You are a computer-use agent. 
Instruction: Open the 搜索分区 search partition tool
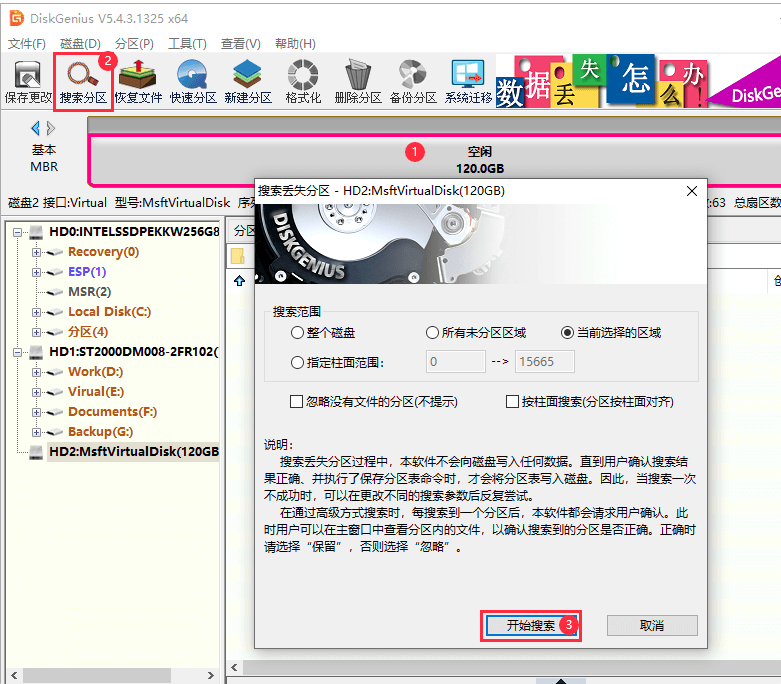(x=83, y=82)
